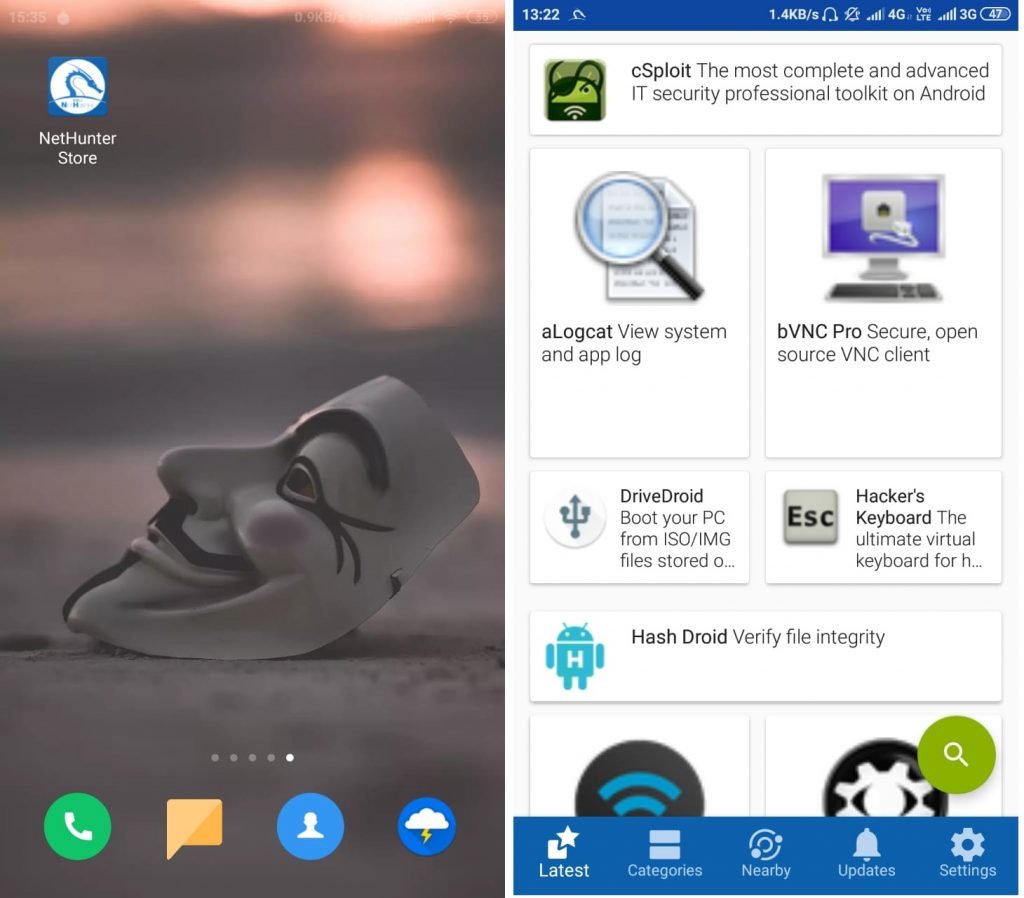This screenshot has height=898, width=1024.
Task: Tap 'Hash Droid Verify file integrity' text
Action: click(758, 637)
